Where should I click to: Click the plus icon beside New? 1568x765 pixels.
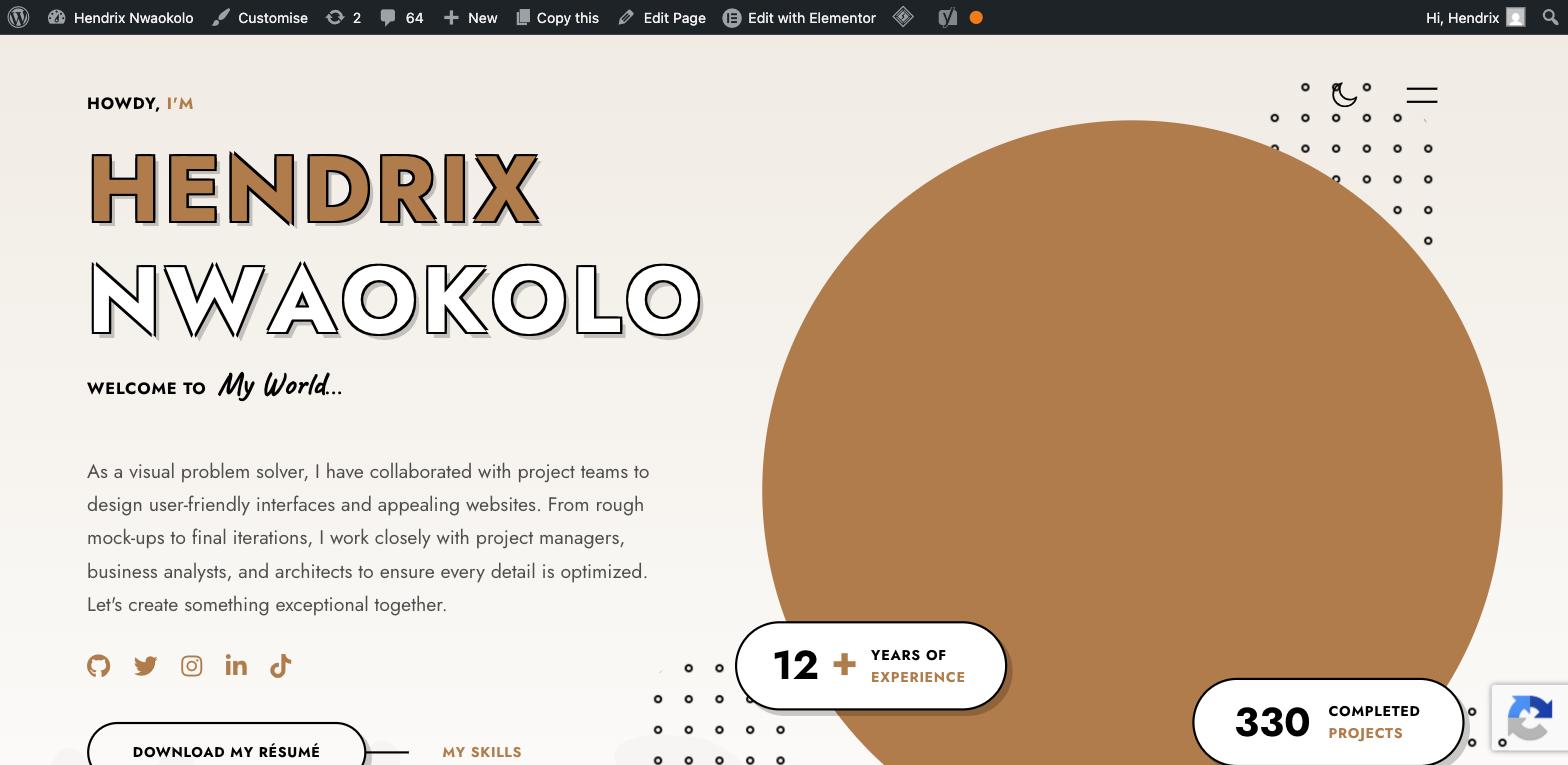451,17
